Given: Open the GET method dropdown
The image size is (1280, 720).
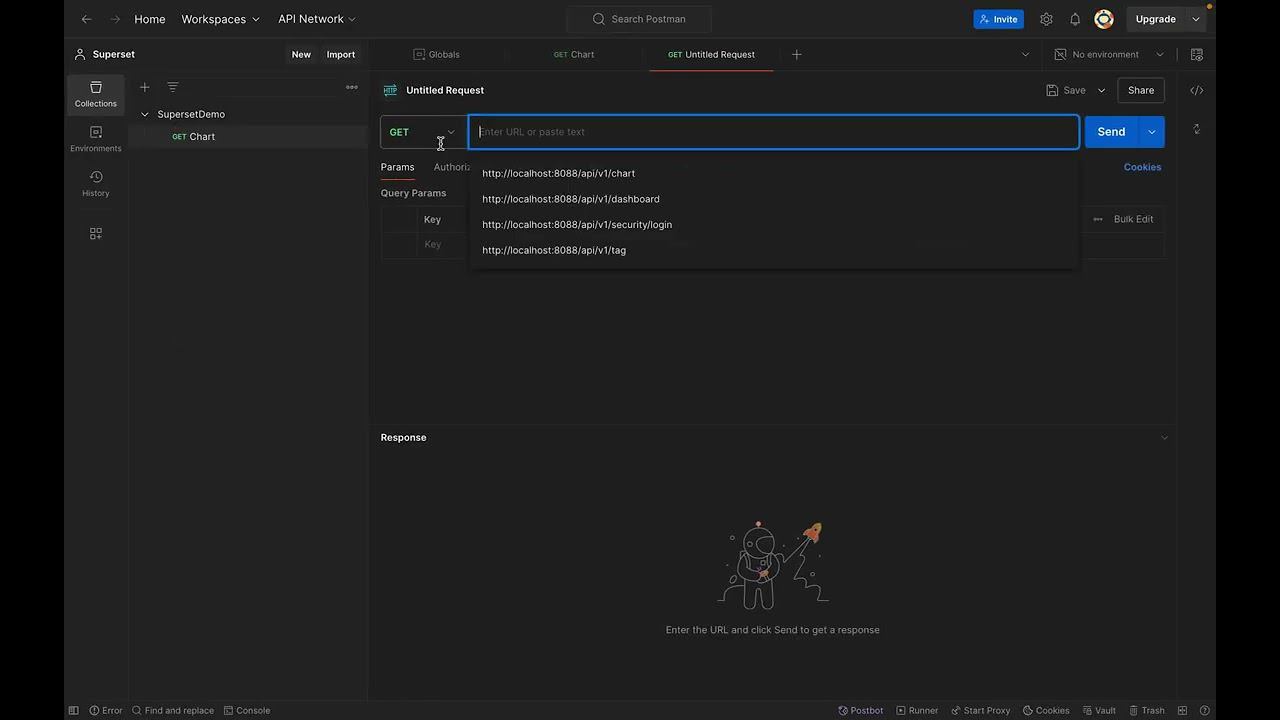Looking at the screenshot, I should (x=422, y=132).
